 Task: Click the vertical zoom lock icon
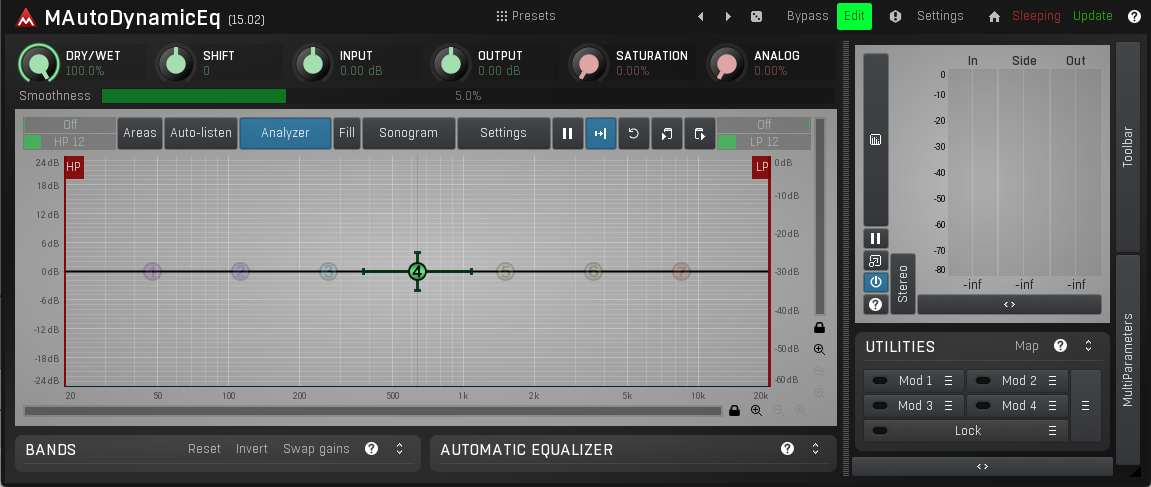[x=819, y=328]
